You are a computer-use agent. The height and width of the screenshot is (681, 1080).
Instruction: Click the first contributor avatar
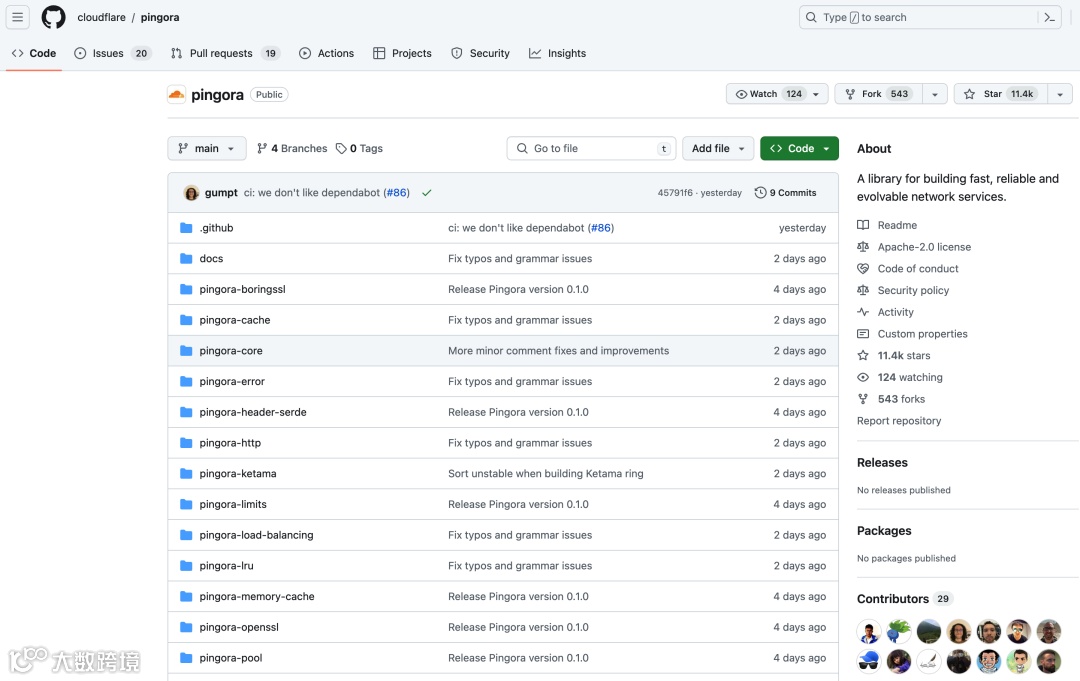click(x=869, y=631)
